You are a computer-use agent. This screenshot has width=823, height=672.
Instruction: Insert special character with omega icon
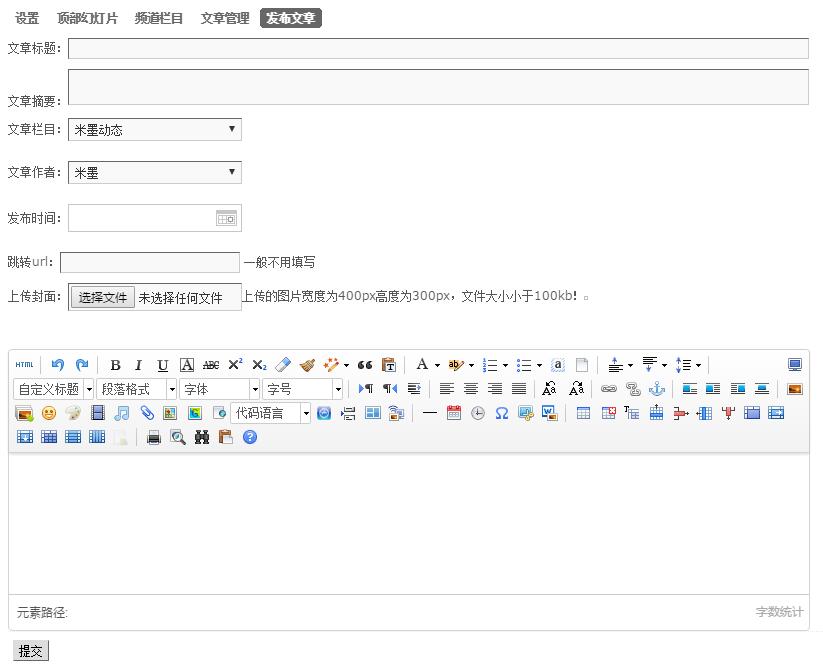coord(502,413)
